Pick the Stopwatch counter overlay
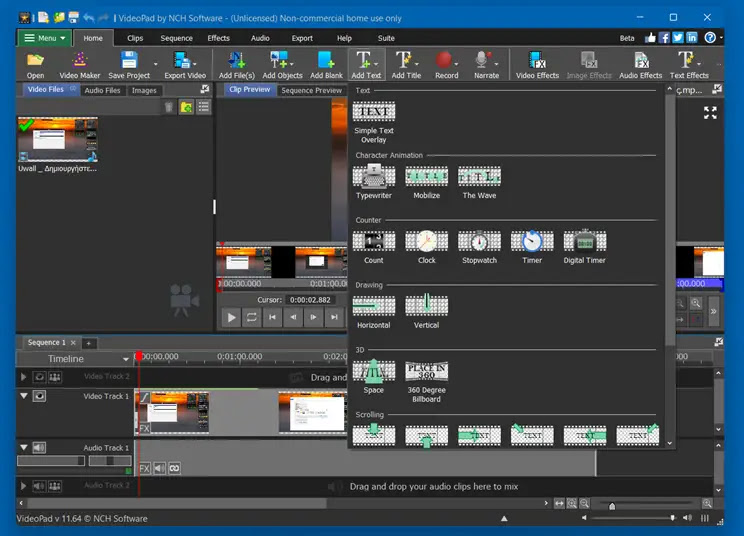Viewport: 744px width, 536px height. coord(479,247)
